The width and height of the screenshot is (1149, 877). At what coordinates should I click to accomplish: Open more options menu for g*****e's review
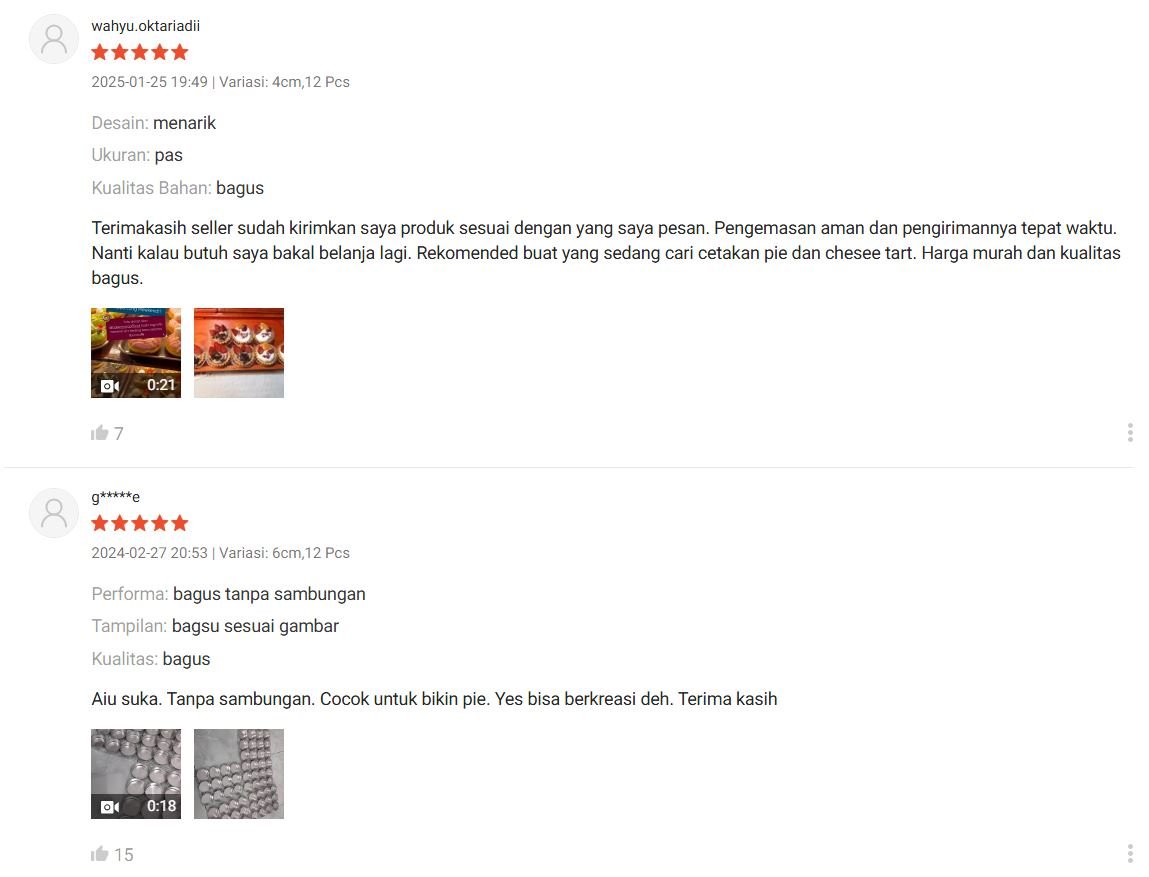point(1130,854)
